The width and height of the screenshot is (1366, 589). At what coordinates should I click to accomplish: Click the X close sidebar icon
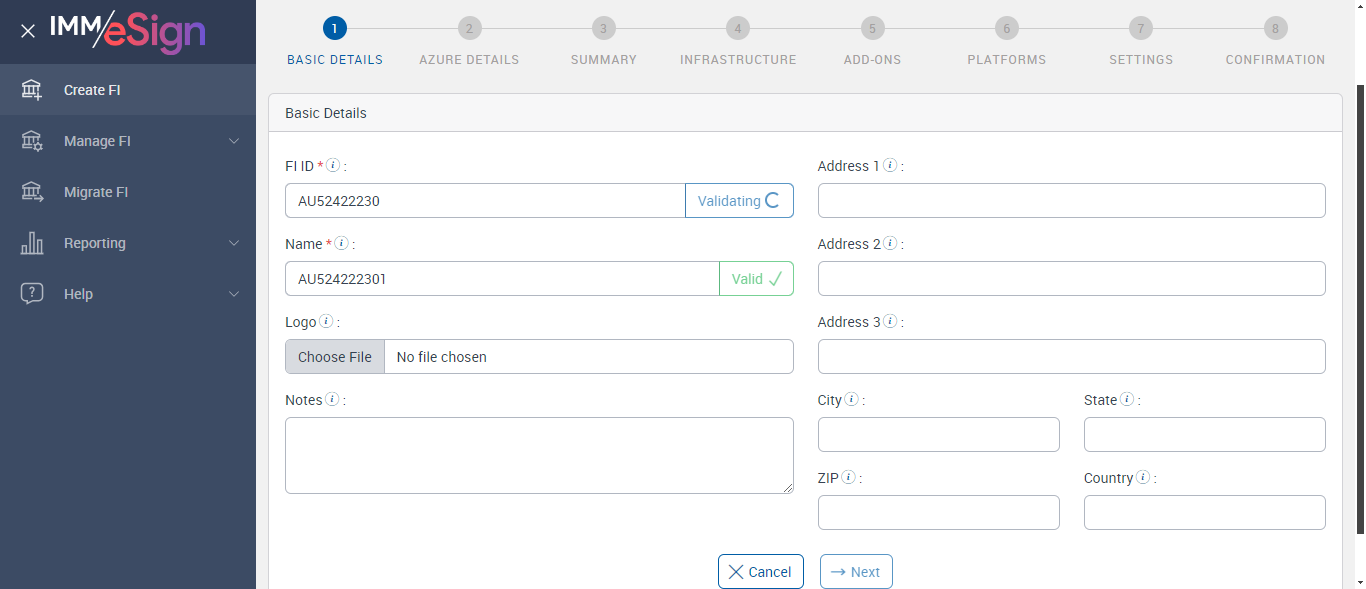[28, 31]
